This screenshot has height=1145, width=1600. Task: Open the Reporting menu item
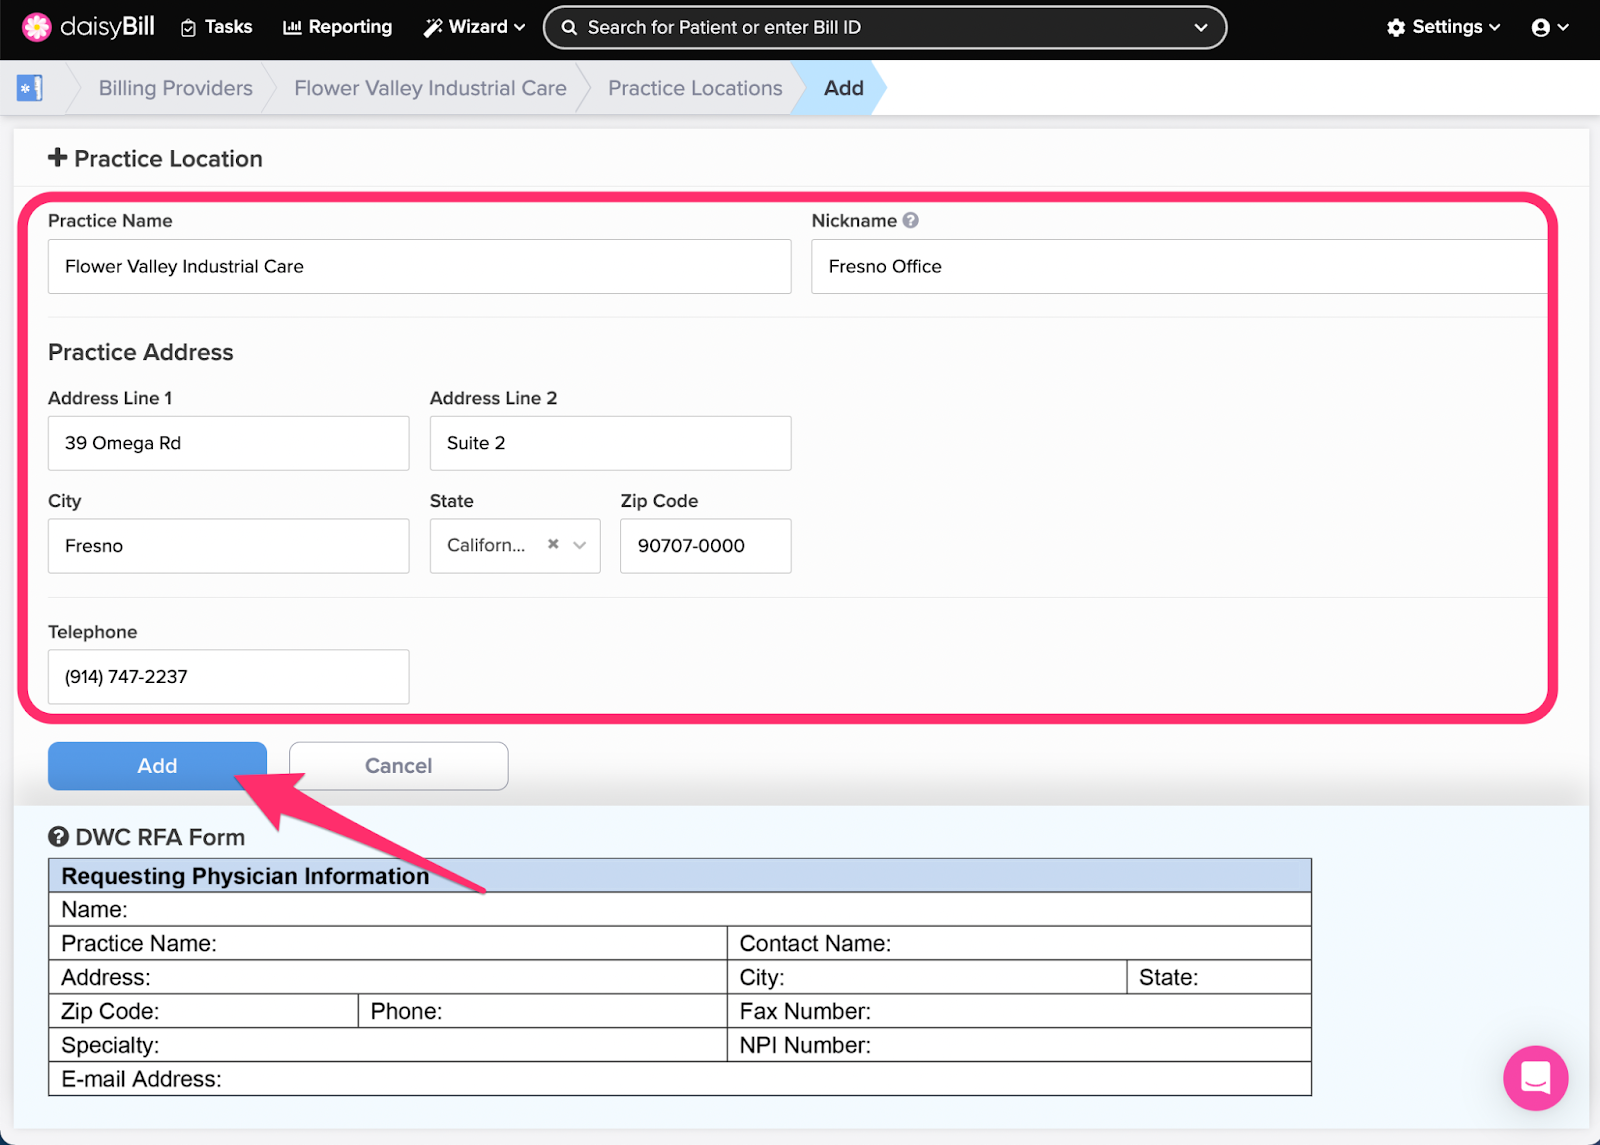[338, 27]
